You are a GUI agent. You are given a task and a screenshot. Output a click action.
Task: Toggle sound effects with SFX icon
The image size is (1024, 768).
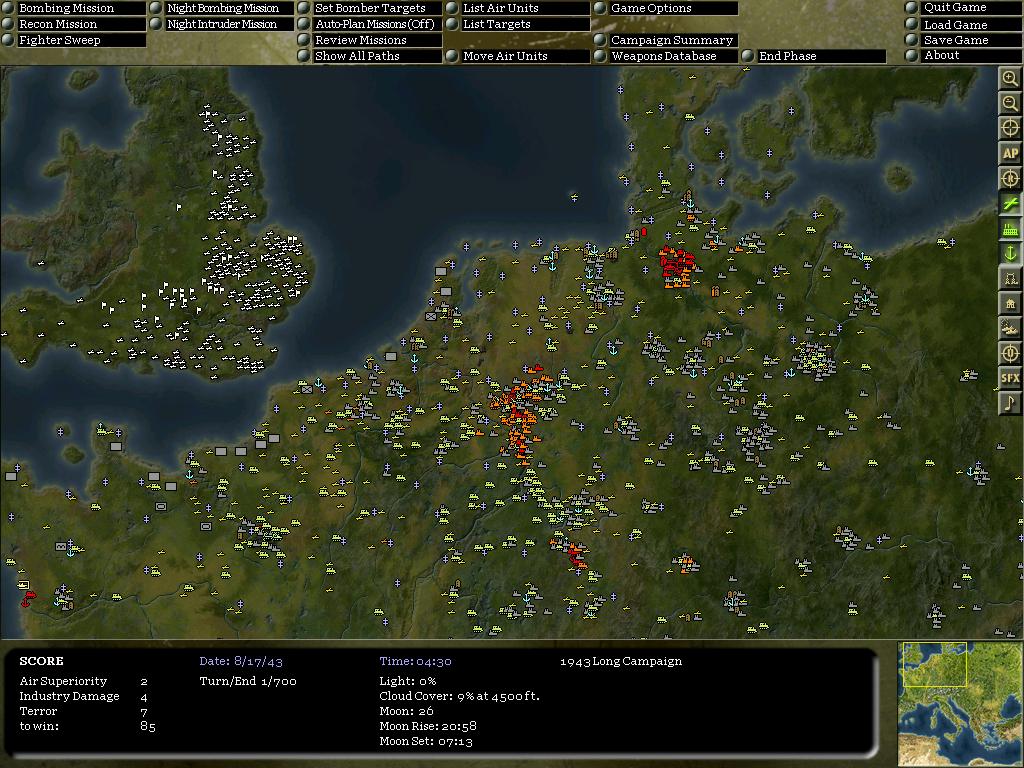click(x=1010, y=377)
